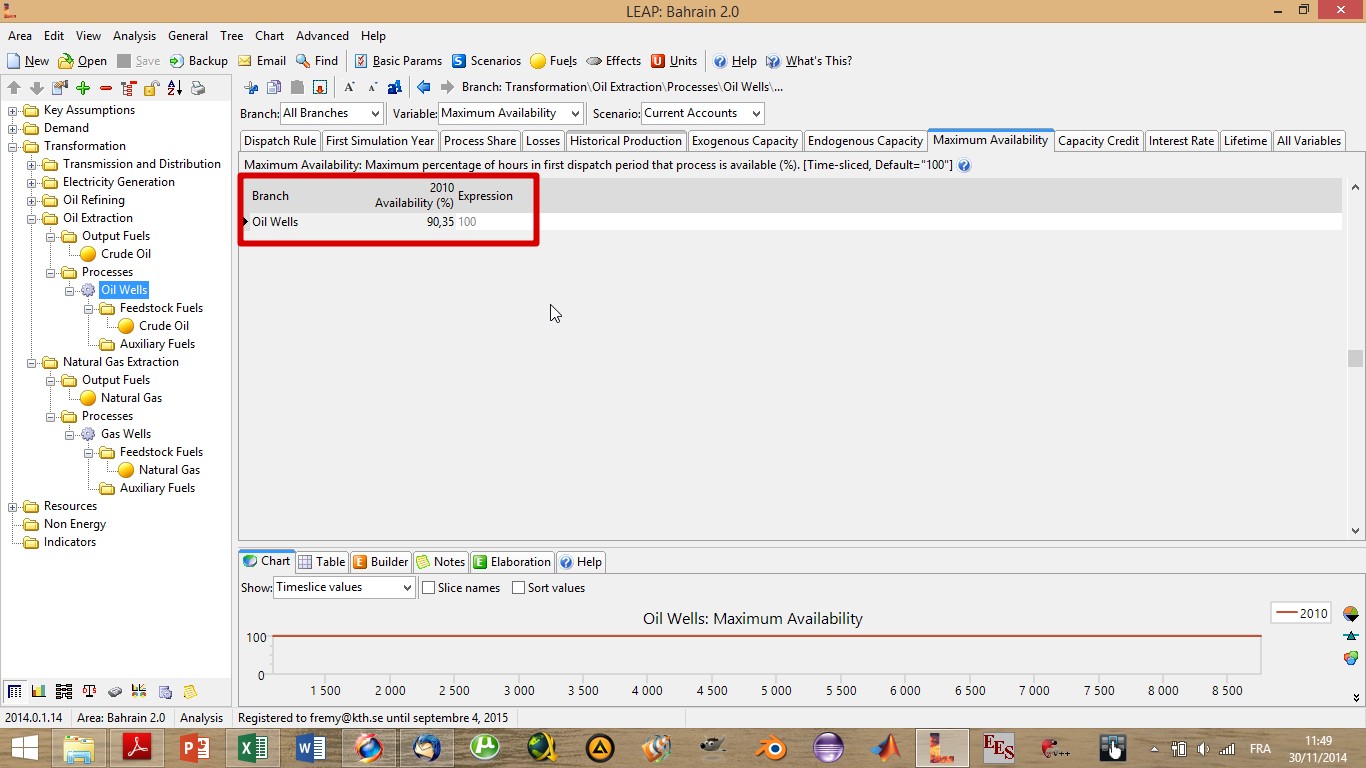The height and width of the screenshot is (768, 1366).
Task: Open Blender from the taskbar
Action: (770, 747)
